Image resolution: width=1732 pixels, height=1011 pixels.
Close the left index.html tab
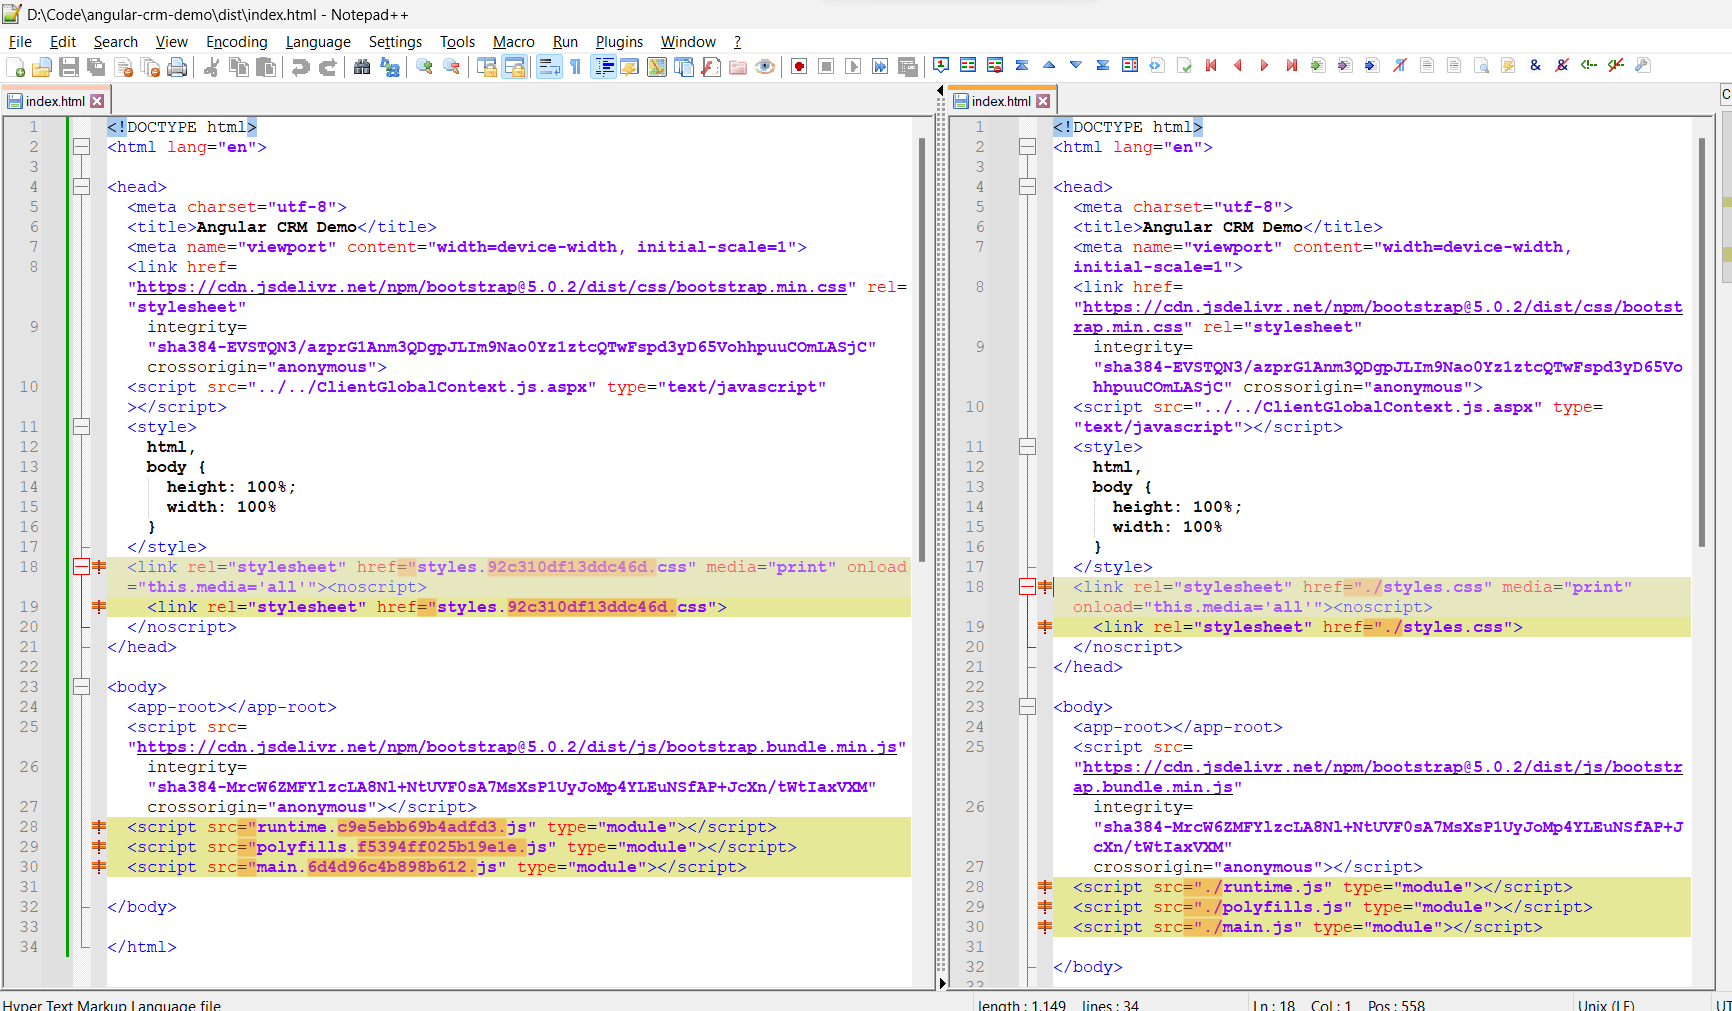(x=97, y=101)
